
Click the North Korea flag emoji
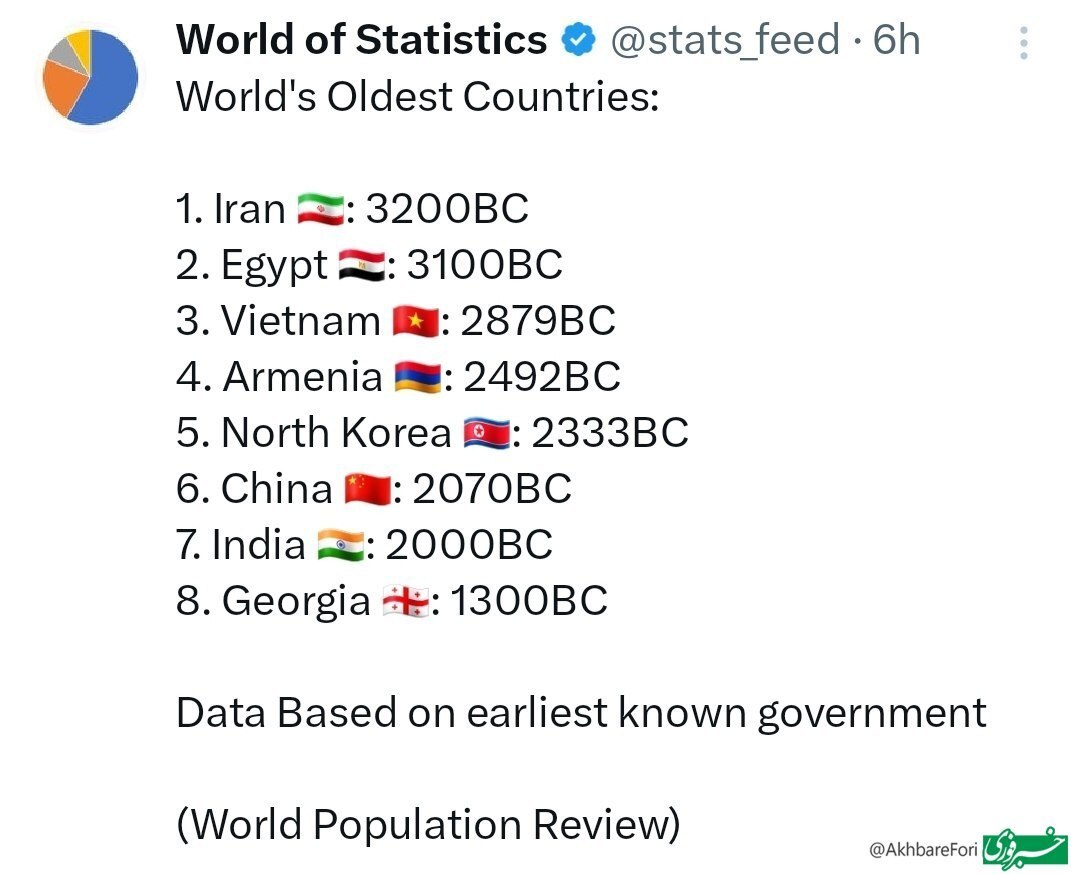(486, 434)
